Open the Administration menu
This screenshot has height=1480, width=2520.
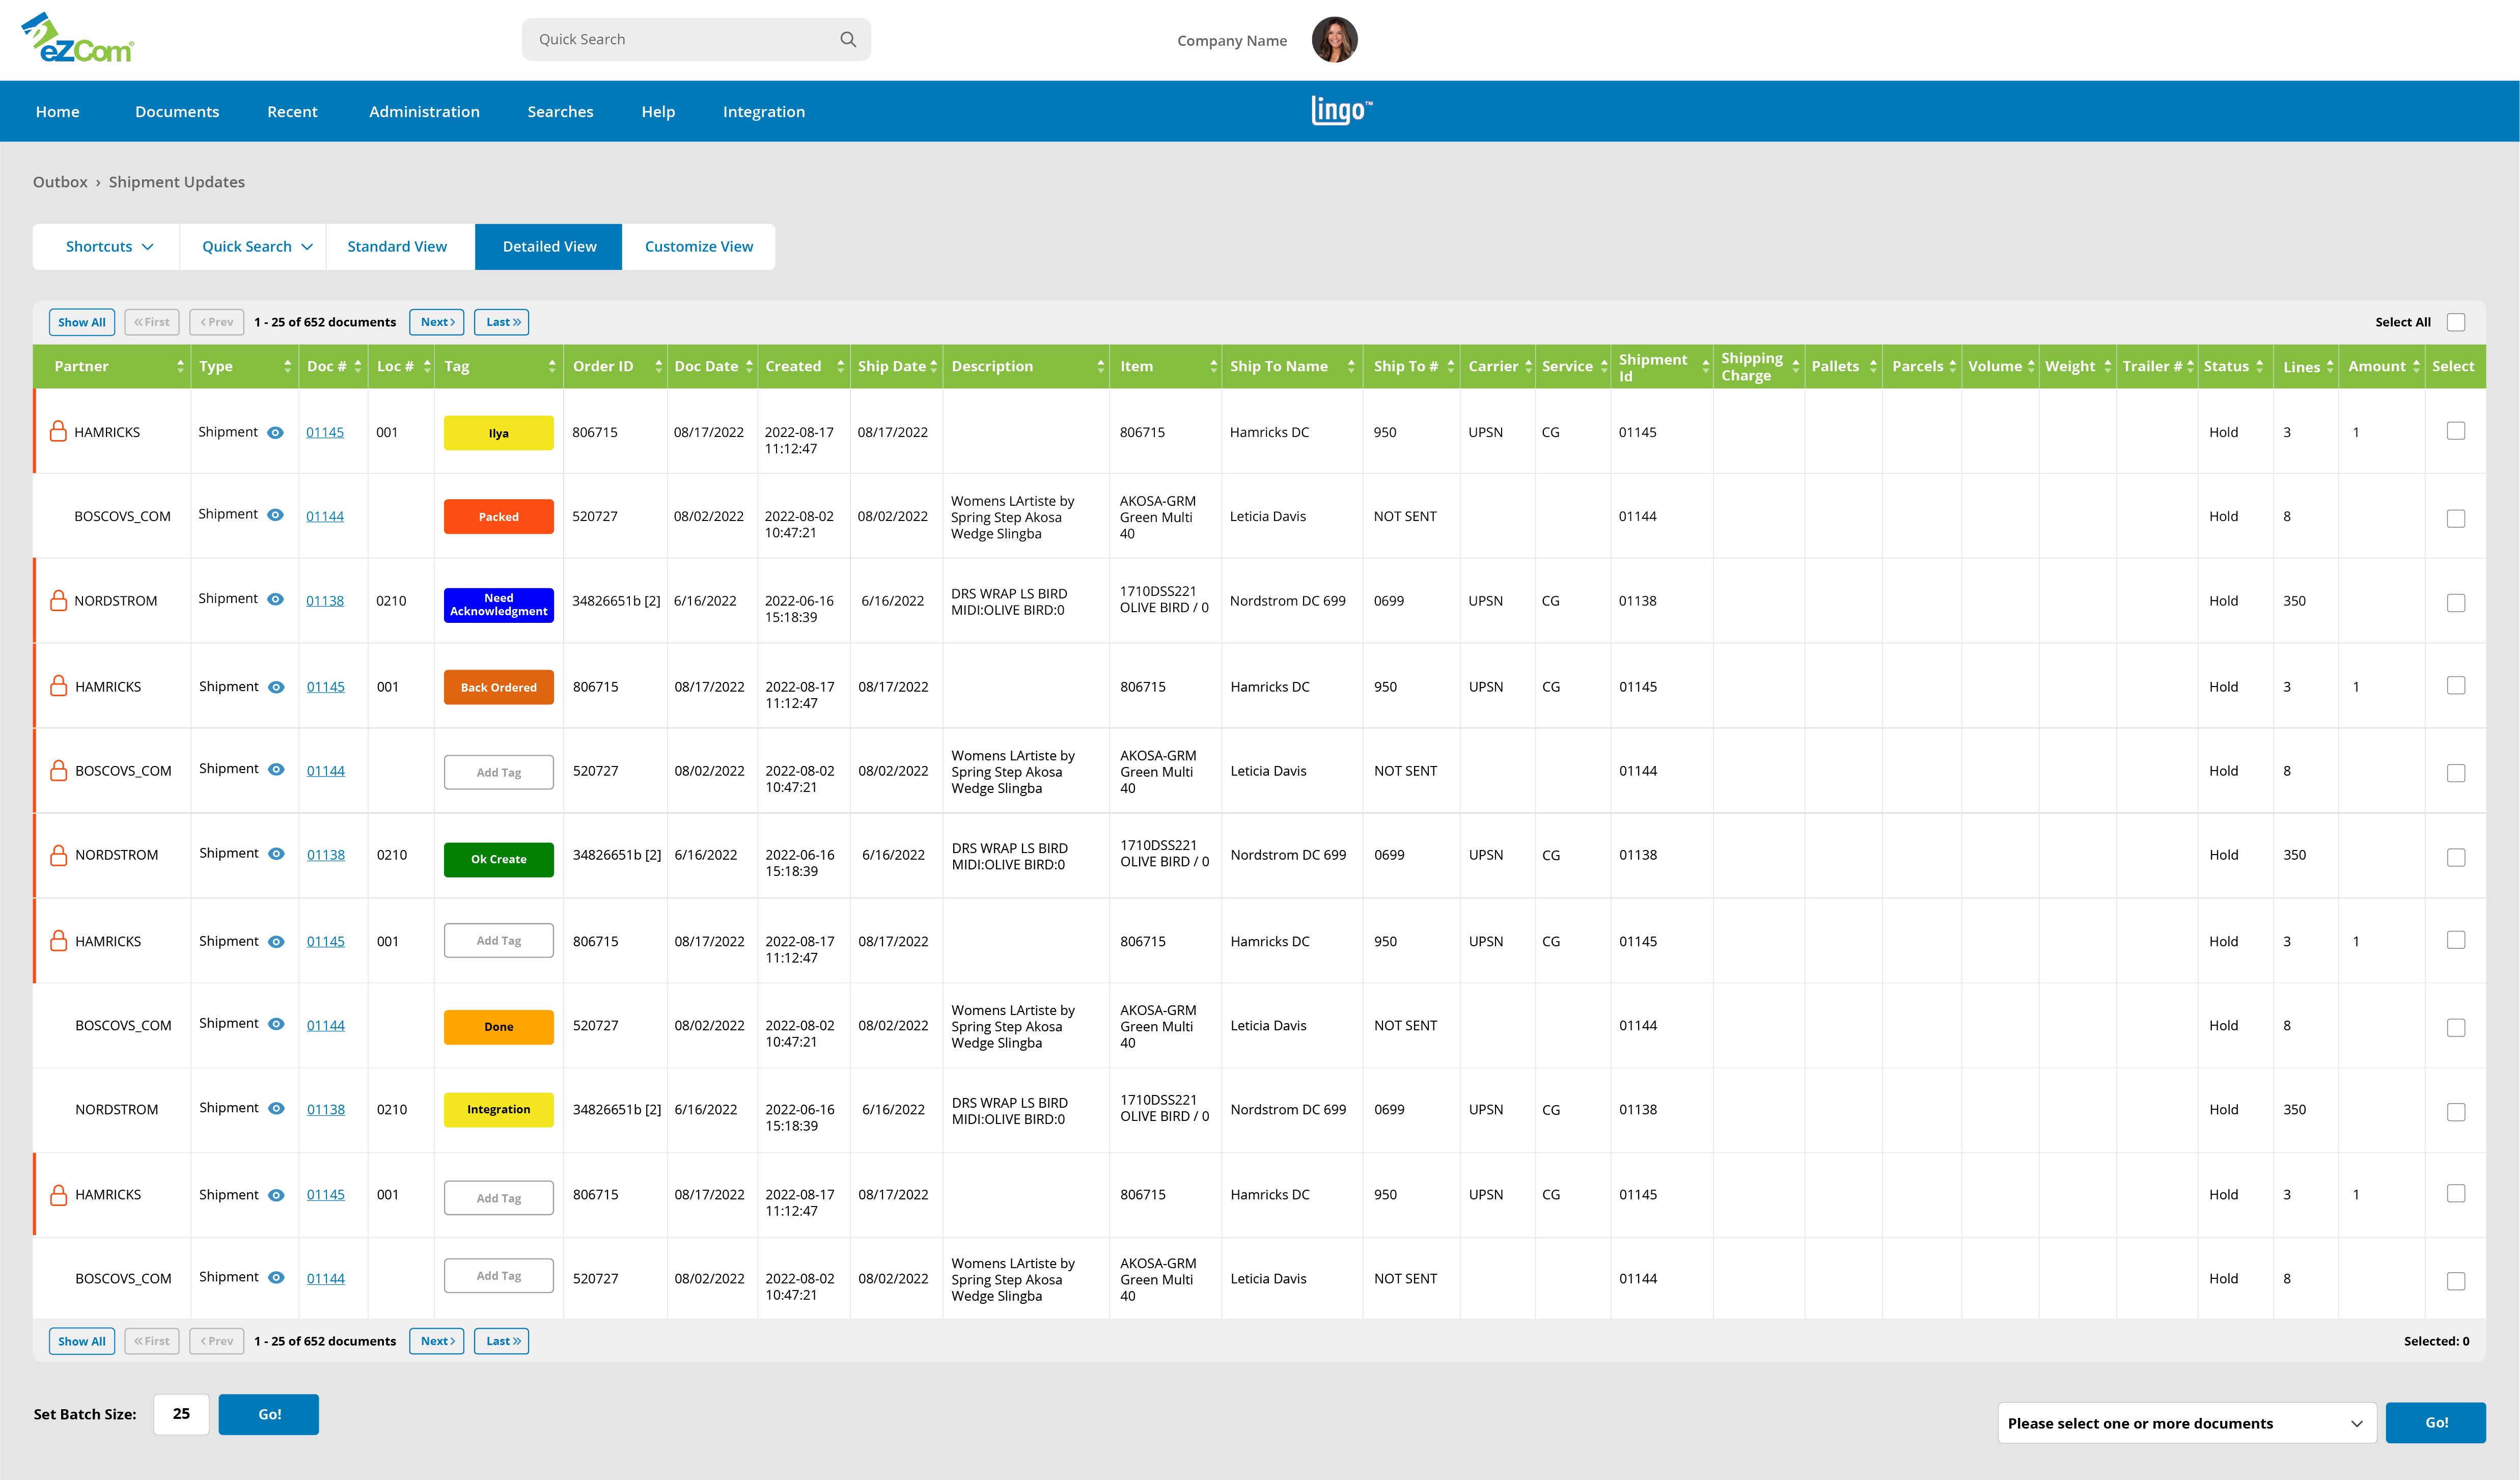click(424, 111)
